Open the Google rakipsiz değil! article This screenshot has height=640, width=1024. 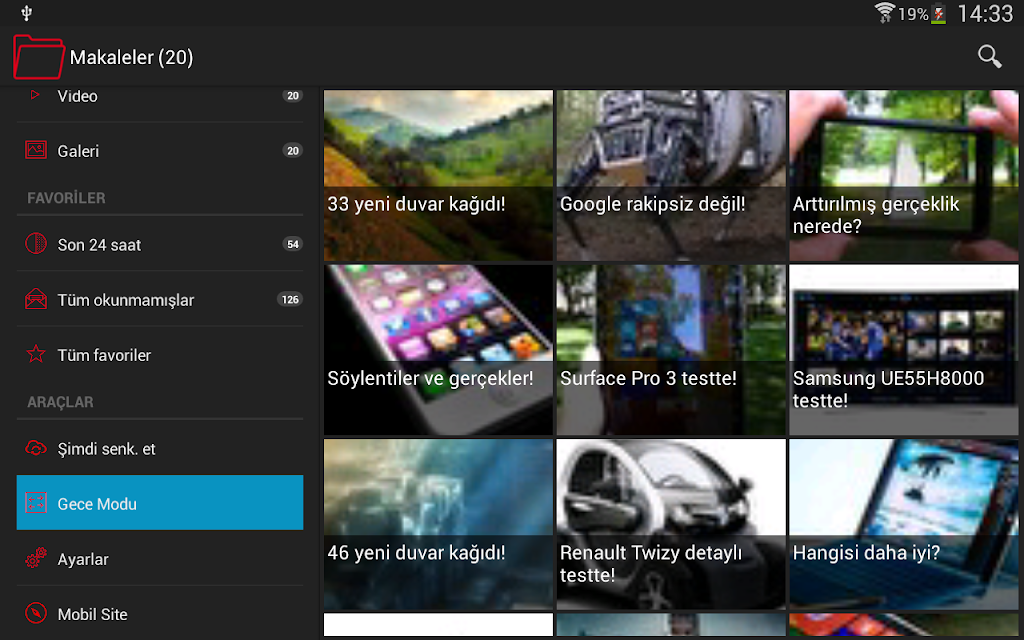671,176
